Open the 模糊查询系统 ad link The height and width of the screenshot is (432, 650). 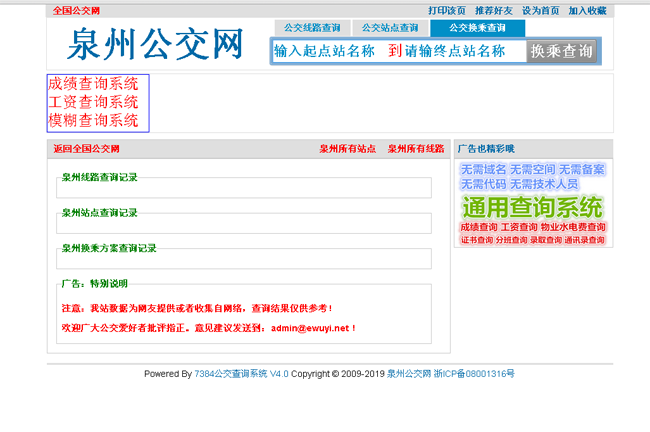point(93,120)
